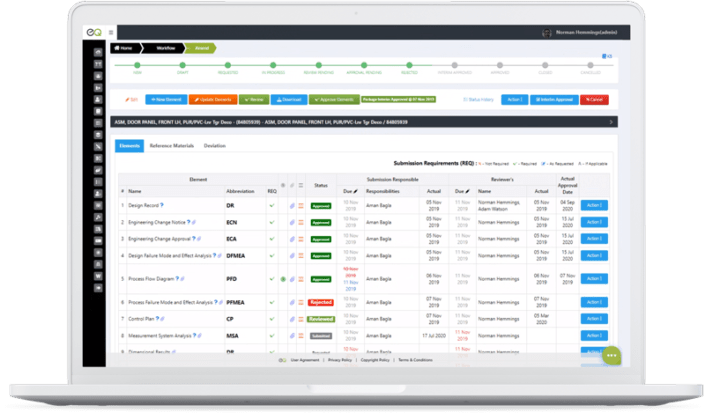
Task: Open the orange list icon in the CP row
Action: tap(301, 319)
